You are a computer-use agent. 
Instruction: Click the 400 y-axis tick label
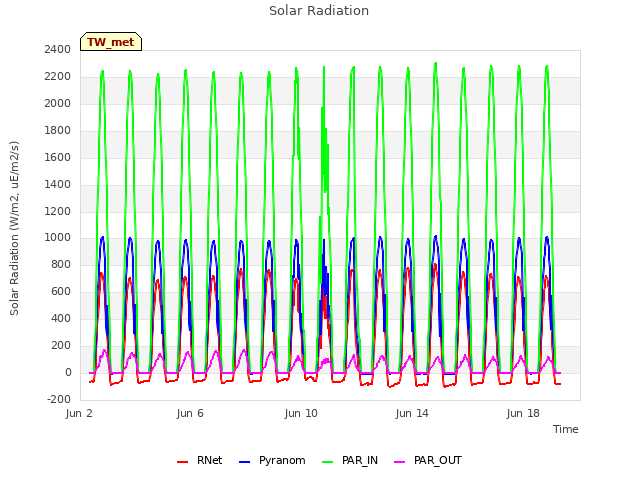[x=61, y=318]
